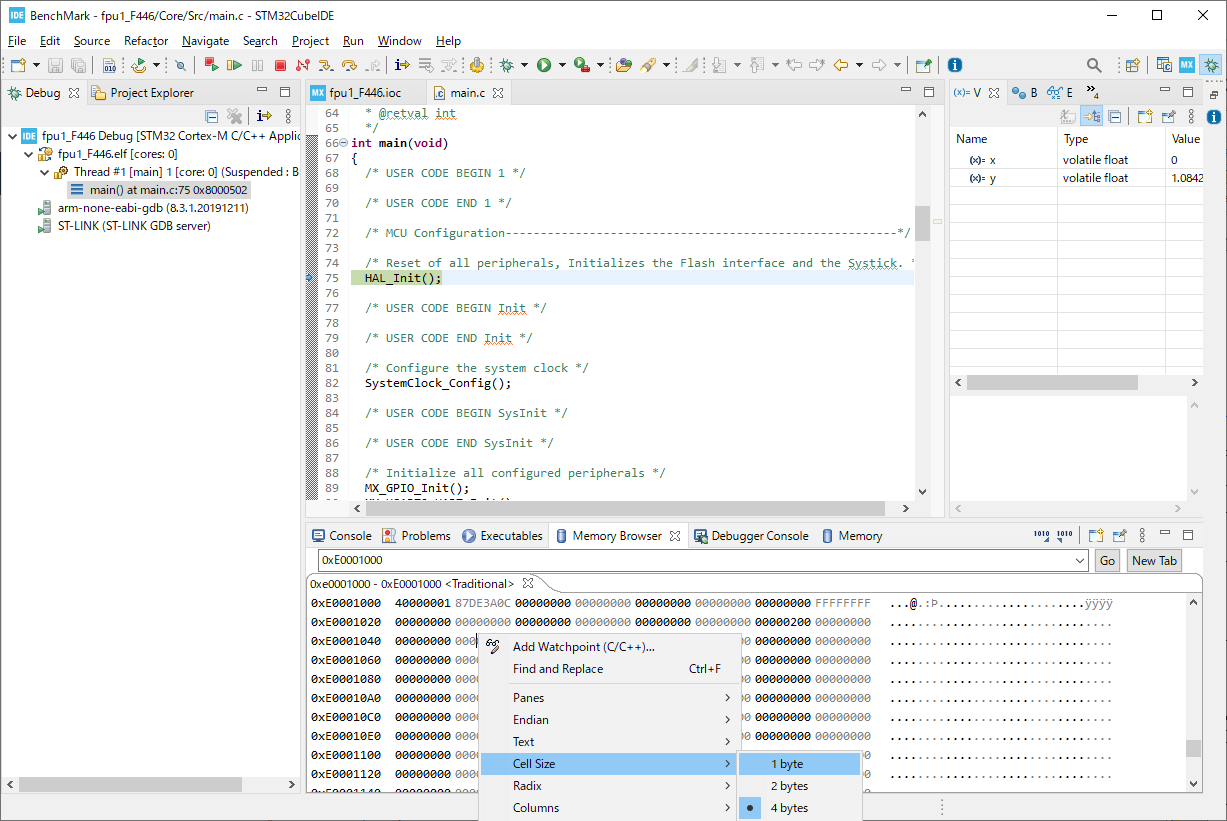Viewport: 1227px width, 821px height.
Task: Click the Open Perspective icon
Action: coord(1132,65)
